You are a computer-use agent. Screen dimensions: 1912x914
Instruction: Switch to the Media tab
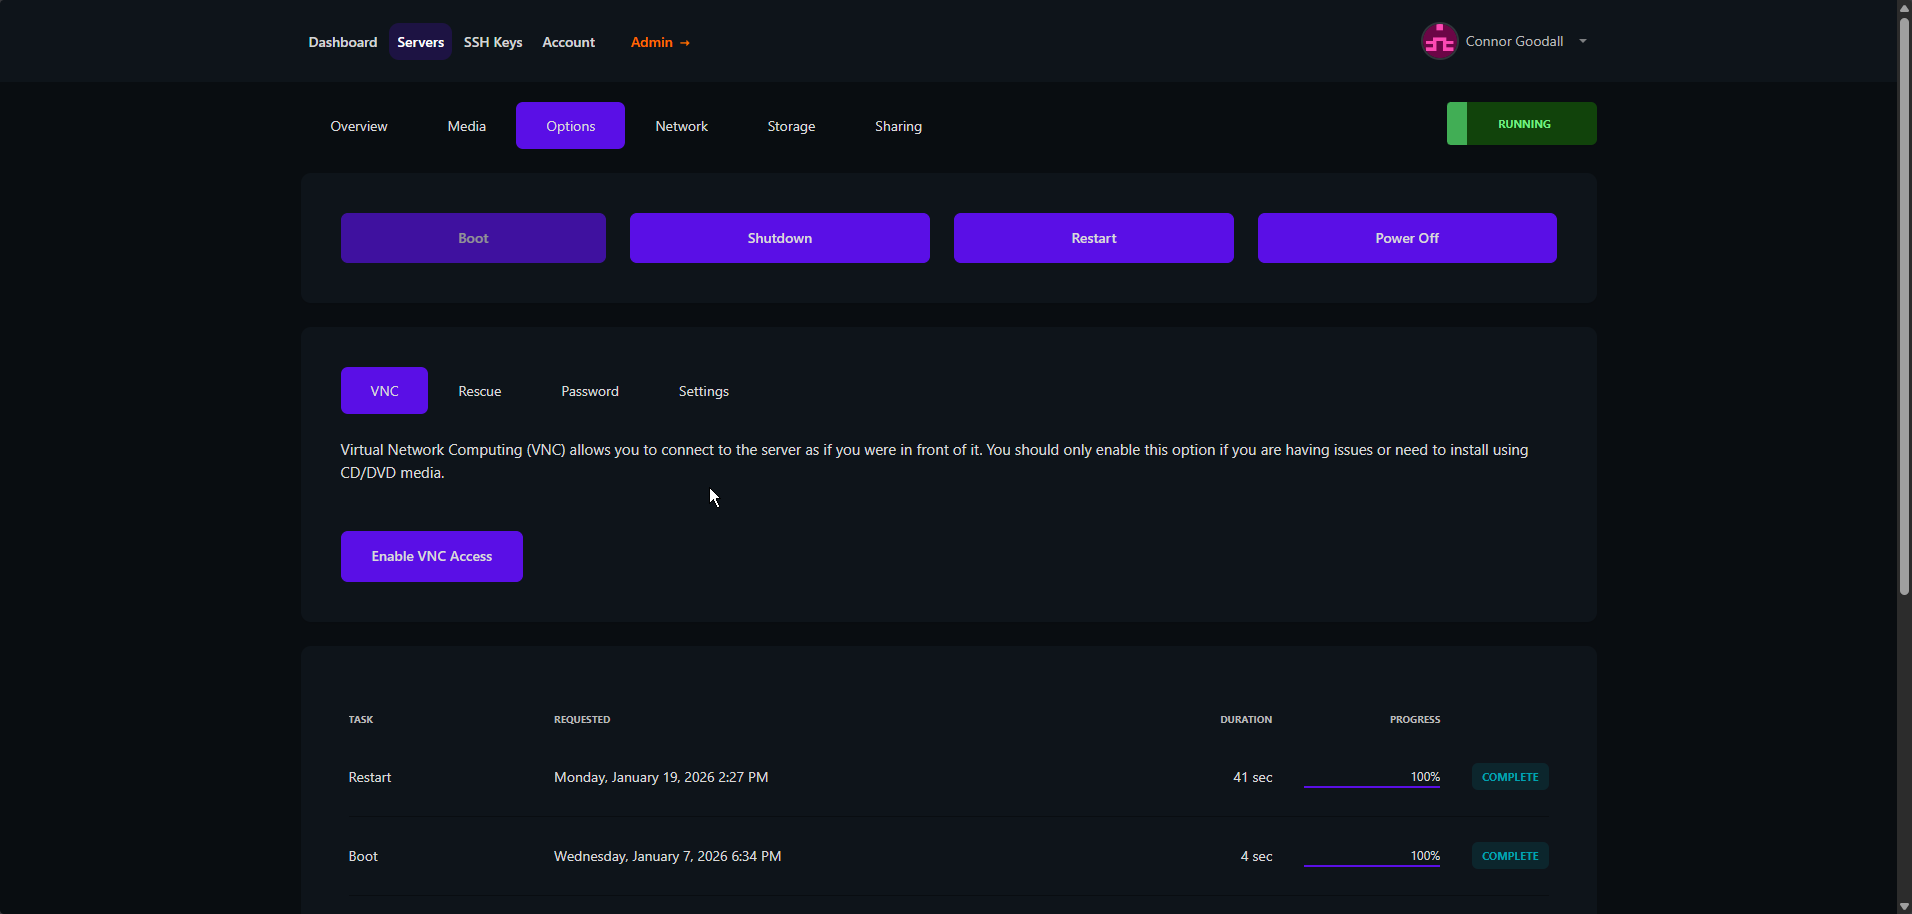[x=467, y=126]
